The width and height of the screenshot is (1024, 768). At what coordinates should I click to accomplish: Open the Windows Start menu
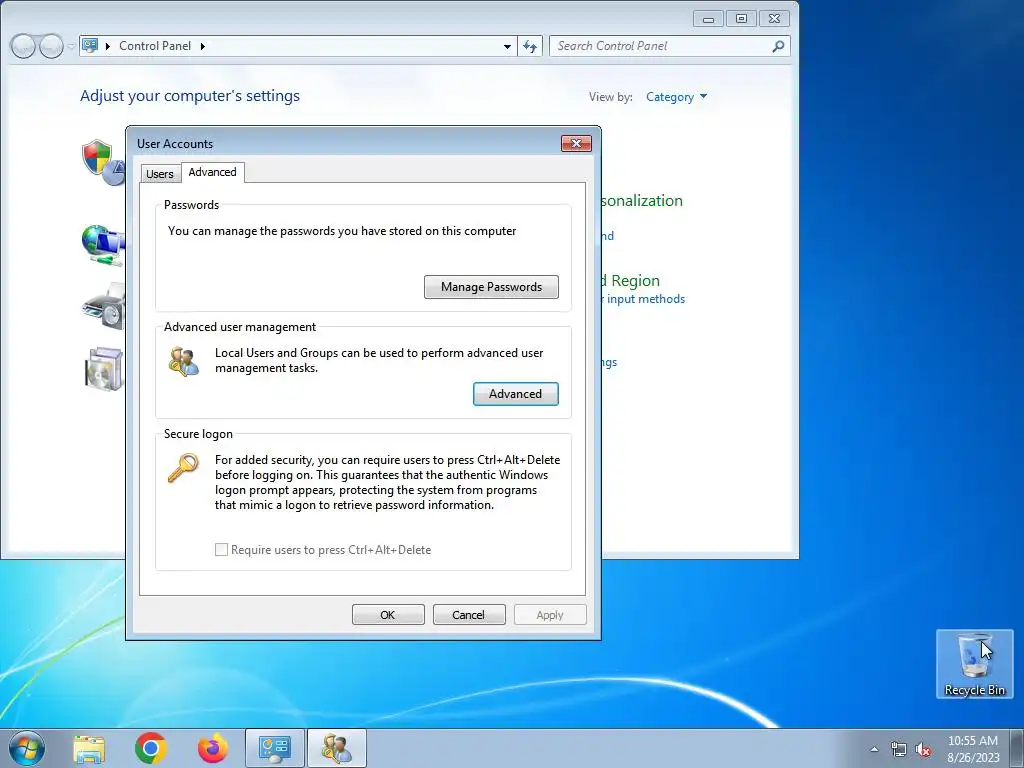tap(27, 748)
